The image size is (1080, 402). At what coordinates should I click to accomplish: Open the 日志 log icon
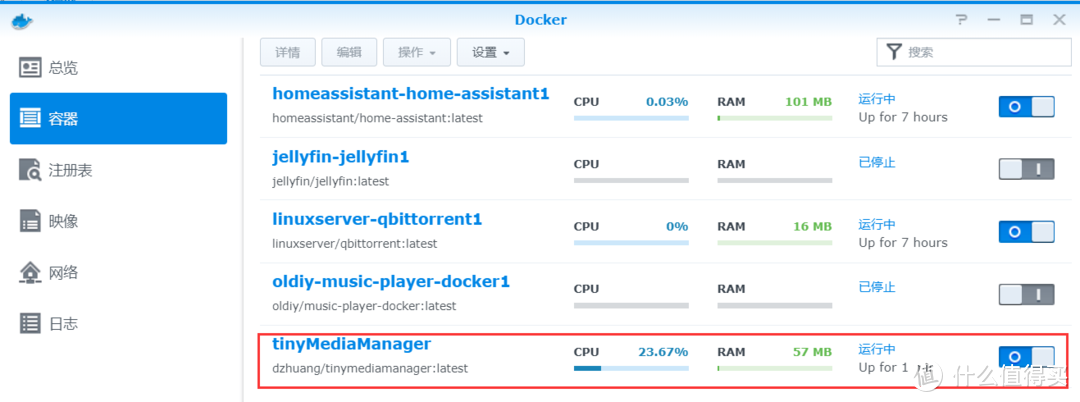30,323
